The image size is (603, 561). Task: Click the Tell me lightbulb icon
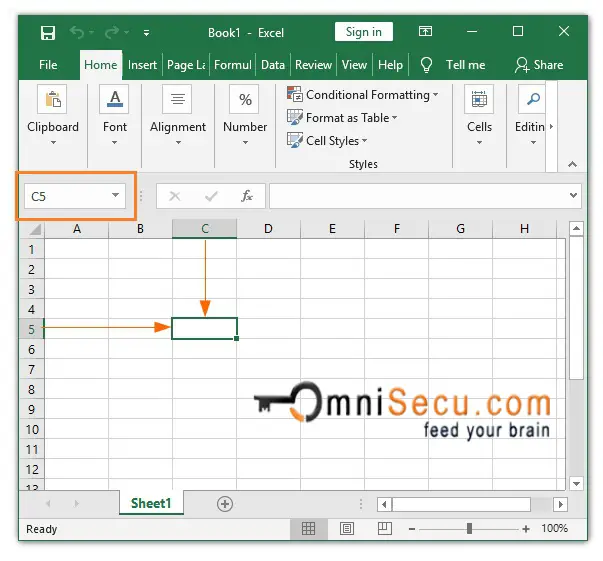426,65
